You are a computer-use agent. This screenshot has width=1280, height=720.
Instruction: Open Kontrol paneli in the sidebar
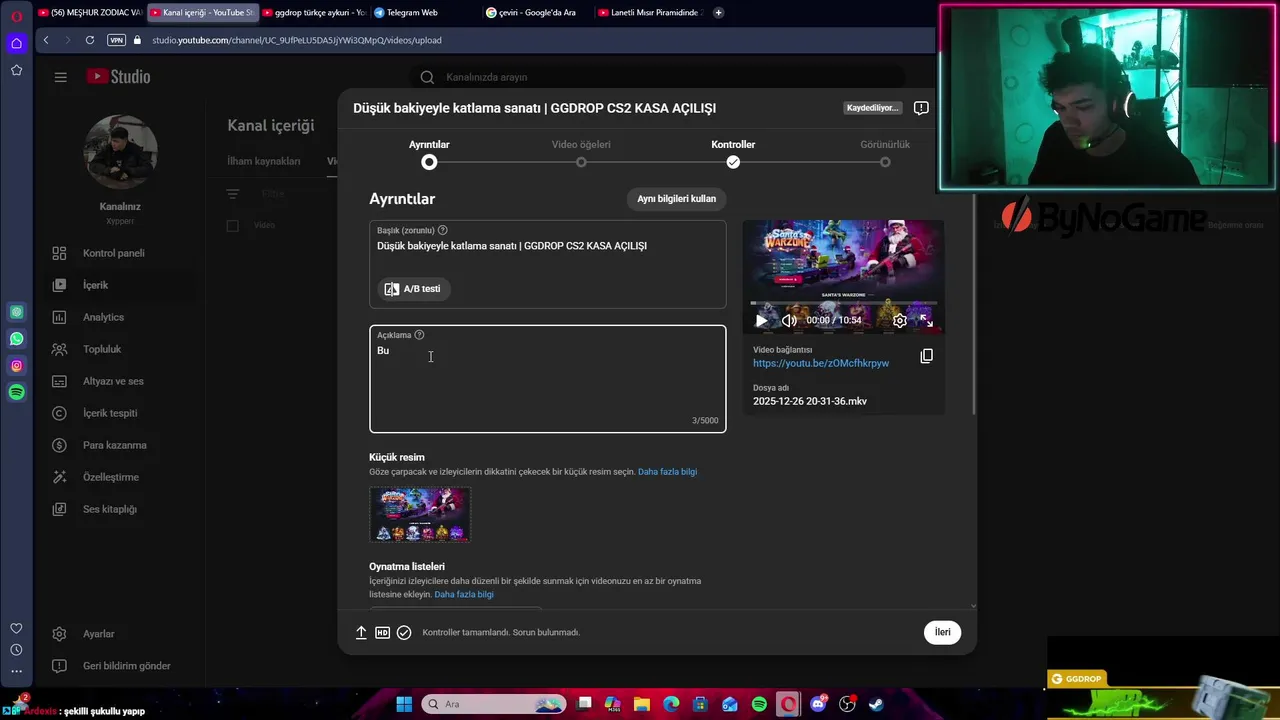coord(113,253)
